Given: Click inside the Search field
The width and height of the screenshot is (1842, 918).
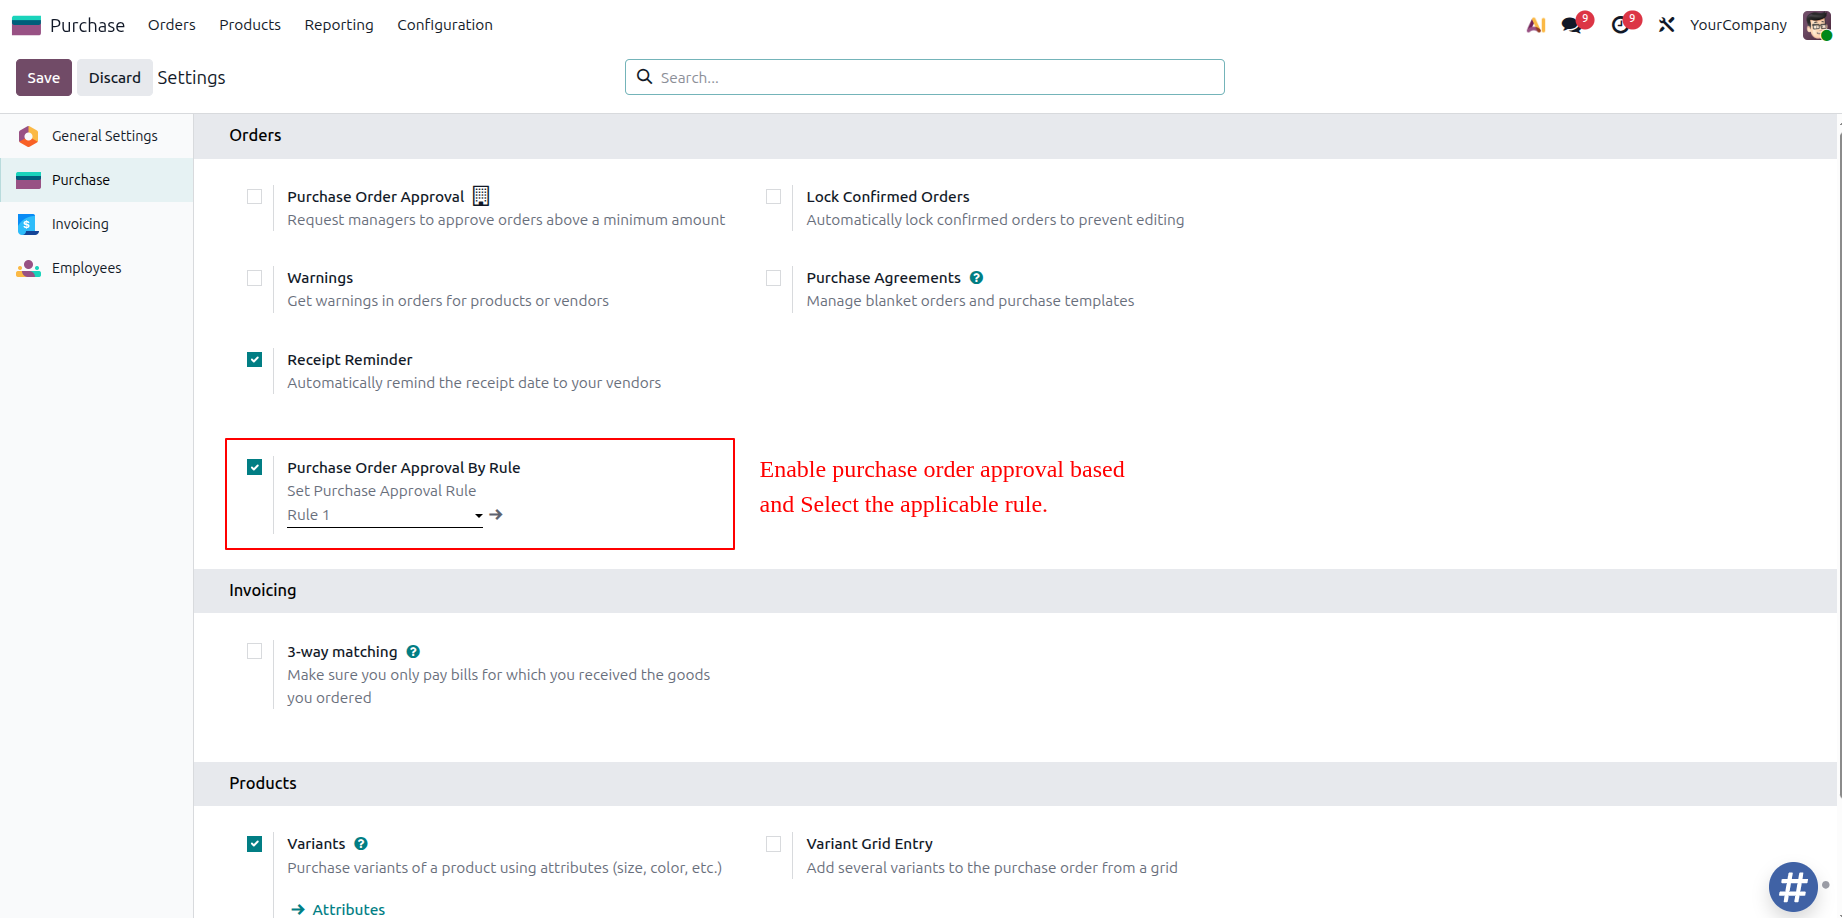Looking at the screenshot, I should (923, 77).
